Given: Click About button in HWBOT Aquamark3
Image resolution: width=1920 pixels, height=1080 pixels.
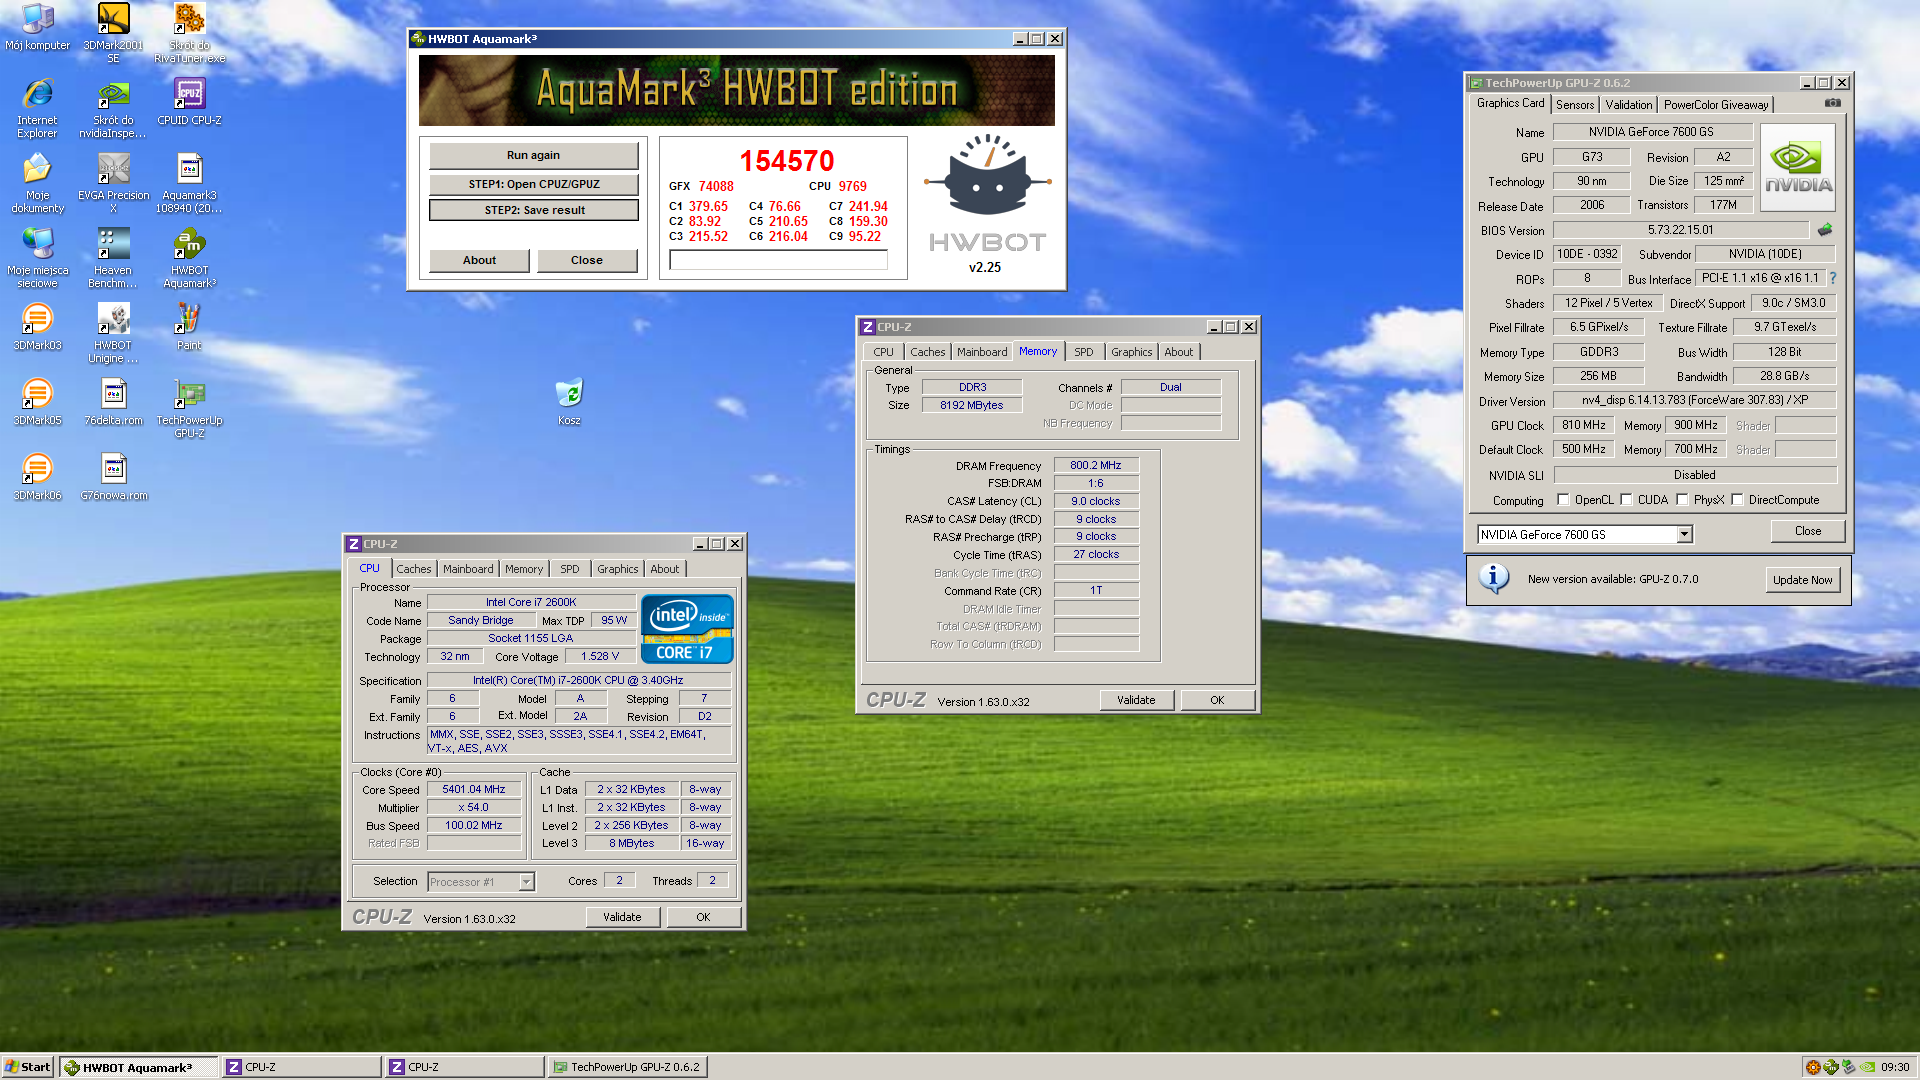Looking at the screenshot, I should [x=479, y=260].
